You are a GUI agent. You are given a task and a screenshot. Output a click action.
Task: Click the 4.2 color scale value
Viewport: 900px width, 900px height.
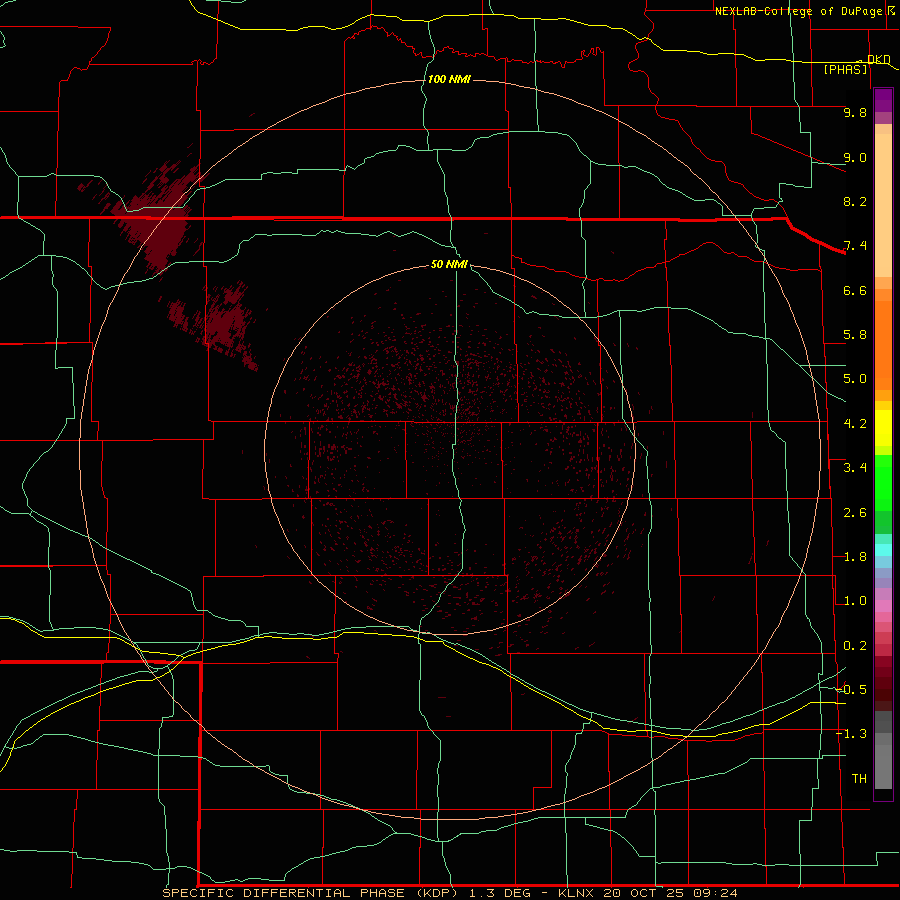tap(855, 424)
